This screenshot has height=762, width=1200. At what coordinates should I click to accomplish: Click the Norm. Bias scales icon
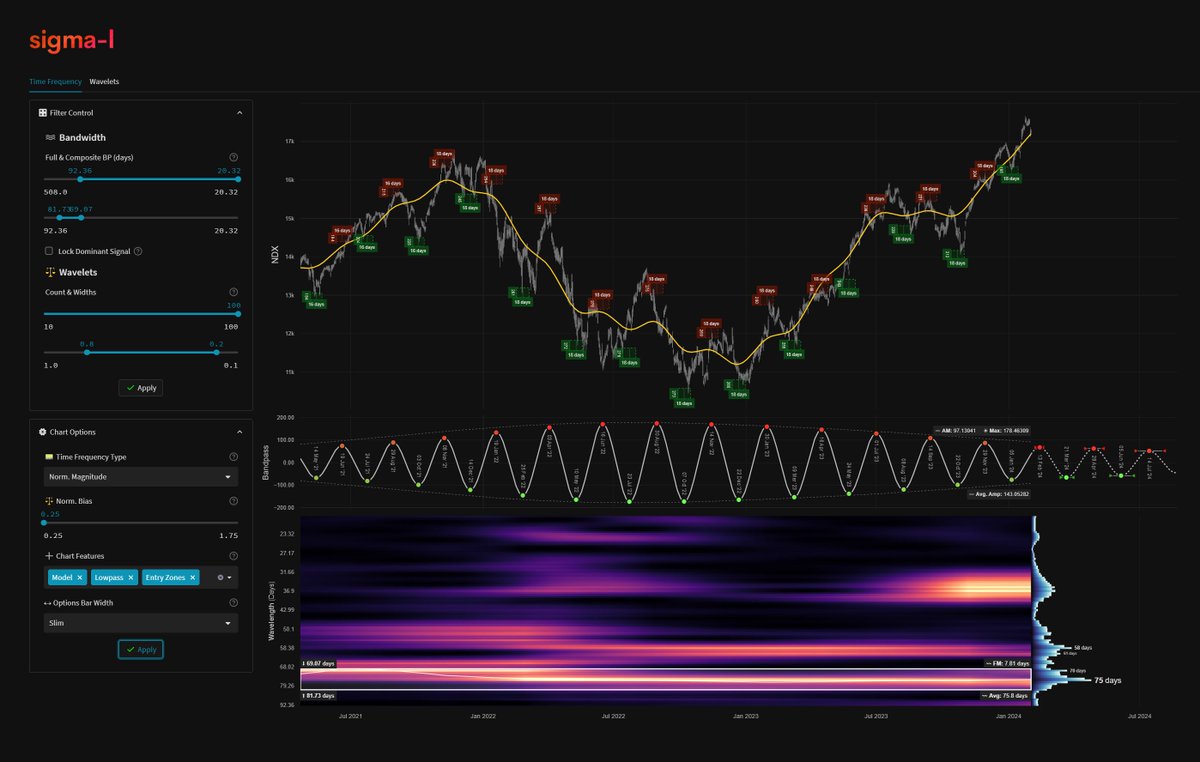[50, 499]
